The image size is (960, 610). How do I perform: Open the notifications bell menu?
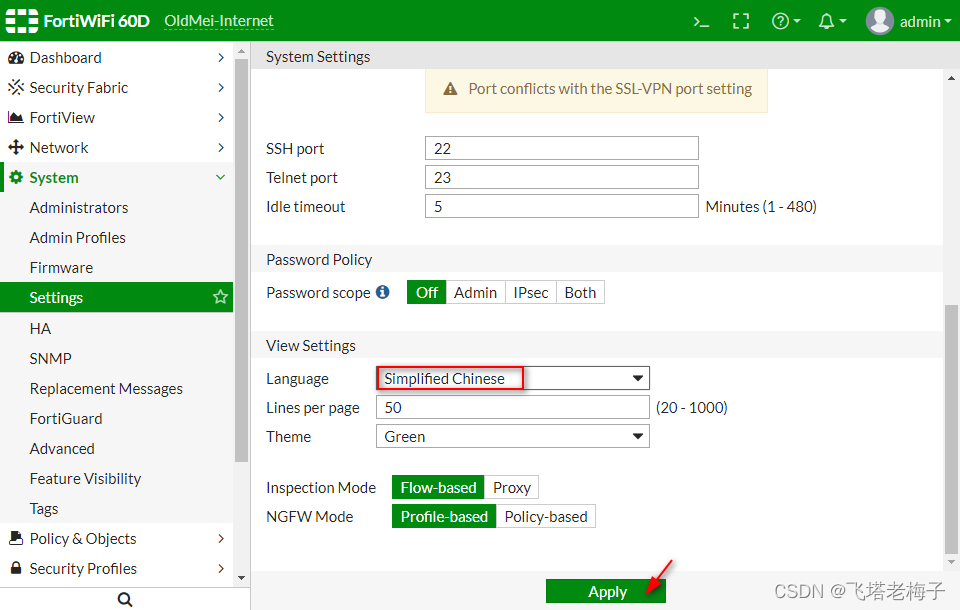832,21
